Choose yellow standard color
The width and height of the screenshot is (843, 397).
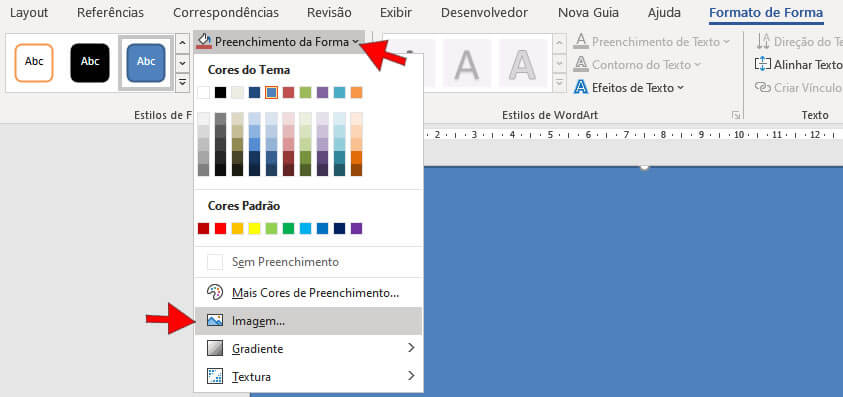coord(254,228)
